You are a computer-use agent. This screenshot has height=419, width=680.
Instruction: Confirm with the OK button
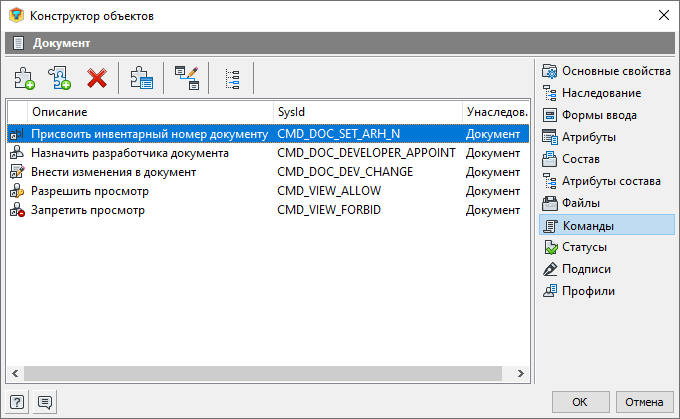click(x=580, y=402)
